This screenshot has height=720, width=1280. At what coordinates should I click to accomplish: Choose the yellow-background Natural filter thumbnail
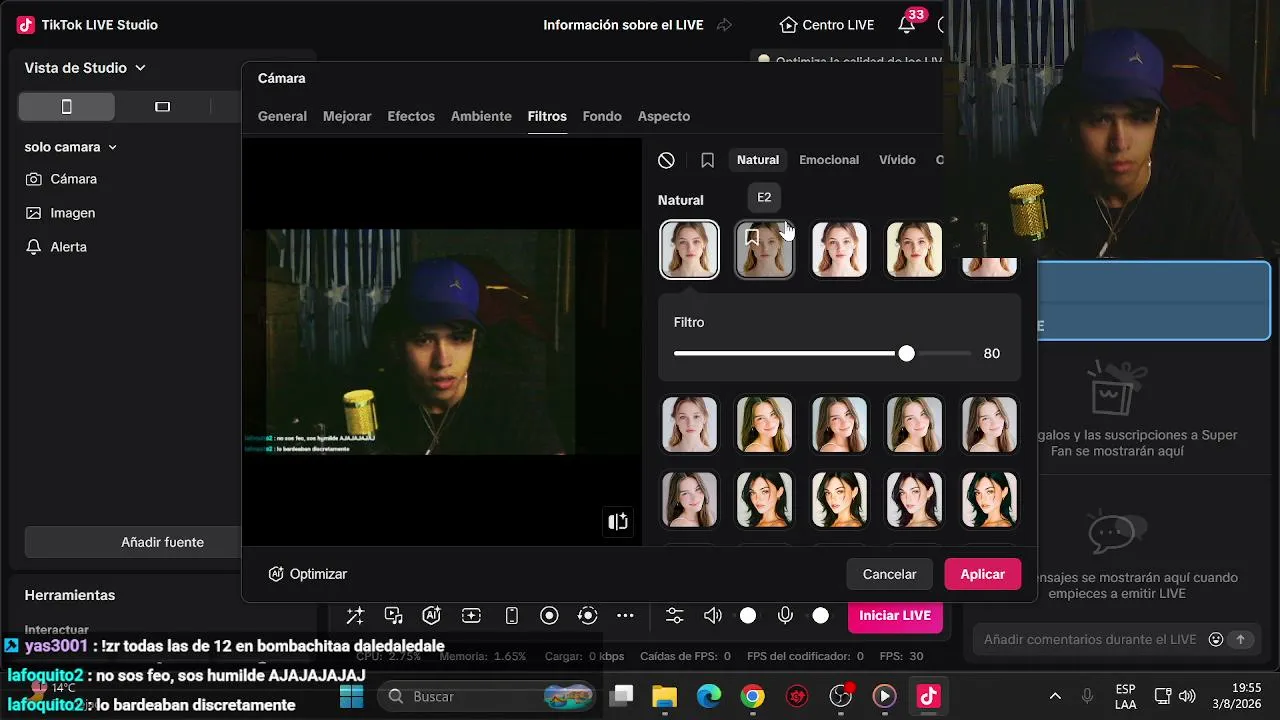914,249
